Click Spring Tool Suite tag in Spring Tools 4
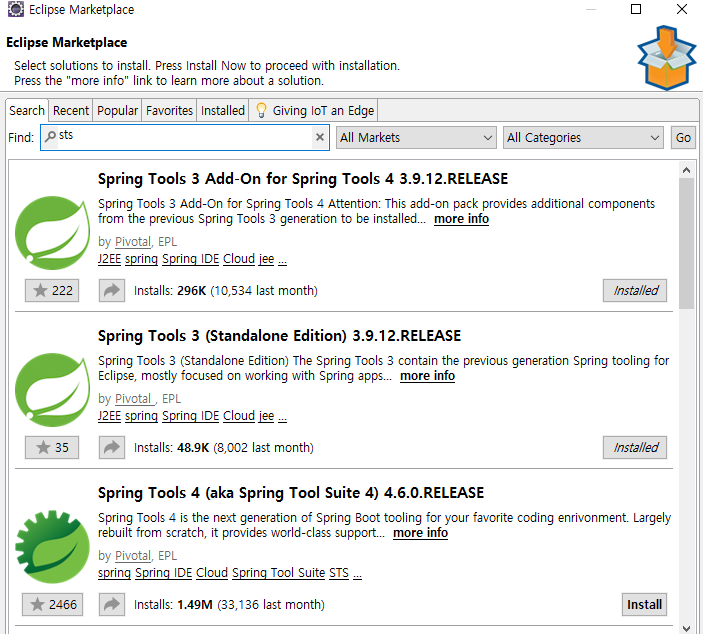This screenshot has height=634, width=703. pyautogui.click(x=278, y=573)
